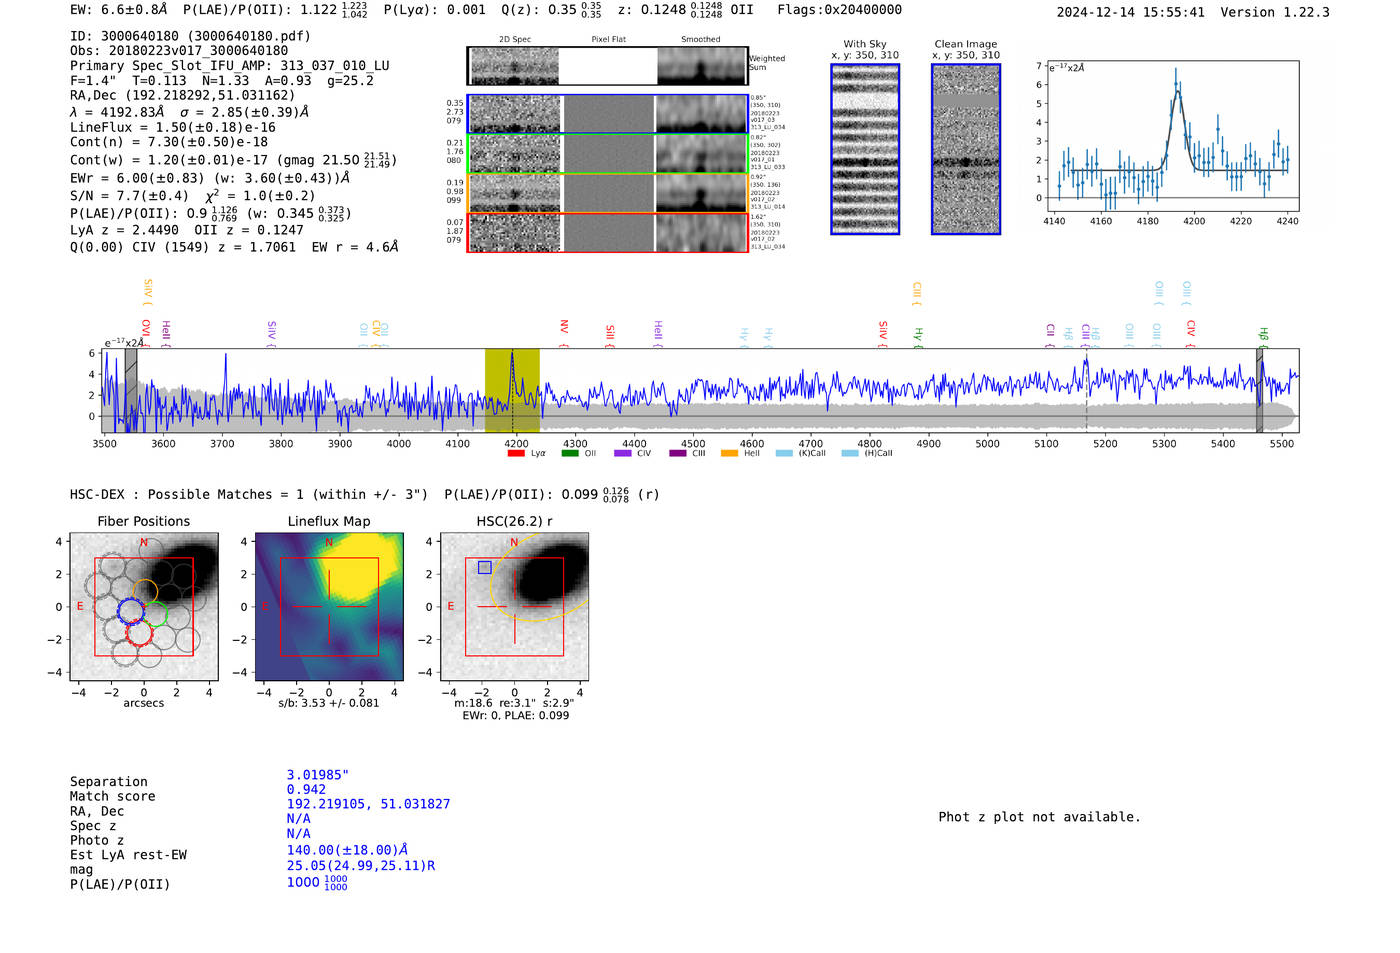Click the blue fiber circle in Fiber Positions
Viewport: 1400px width, 953px height.
(131, 611)
